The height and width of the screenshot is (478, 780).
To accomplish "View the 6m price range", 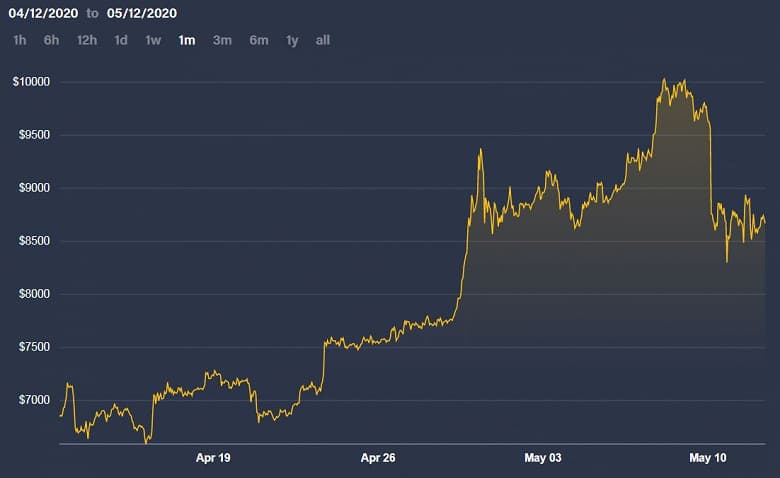I will [258, 40].
